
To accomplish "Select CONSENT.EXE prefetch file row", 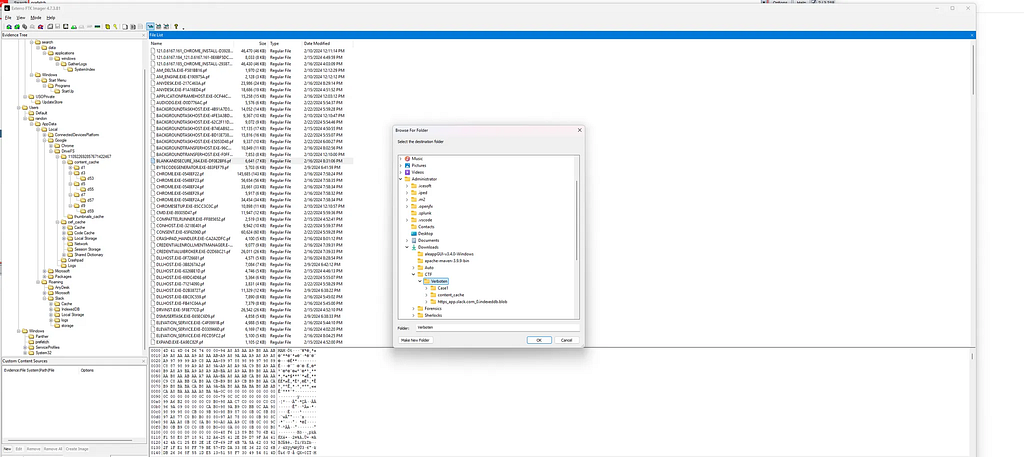I will click(251, 232).
